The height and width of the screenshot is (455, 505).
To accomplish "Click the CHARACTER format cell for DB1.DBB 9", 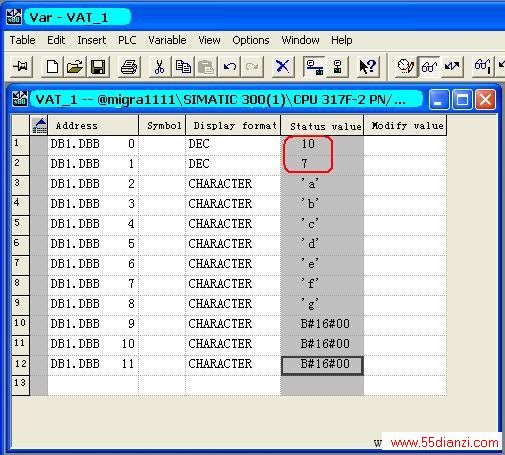I will [233, 324].
